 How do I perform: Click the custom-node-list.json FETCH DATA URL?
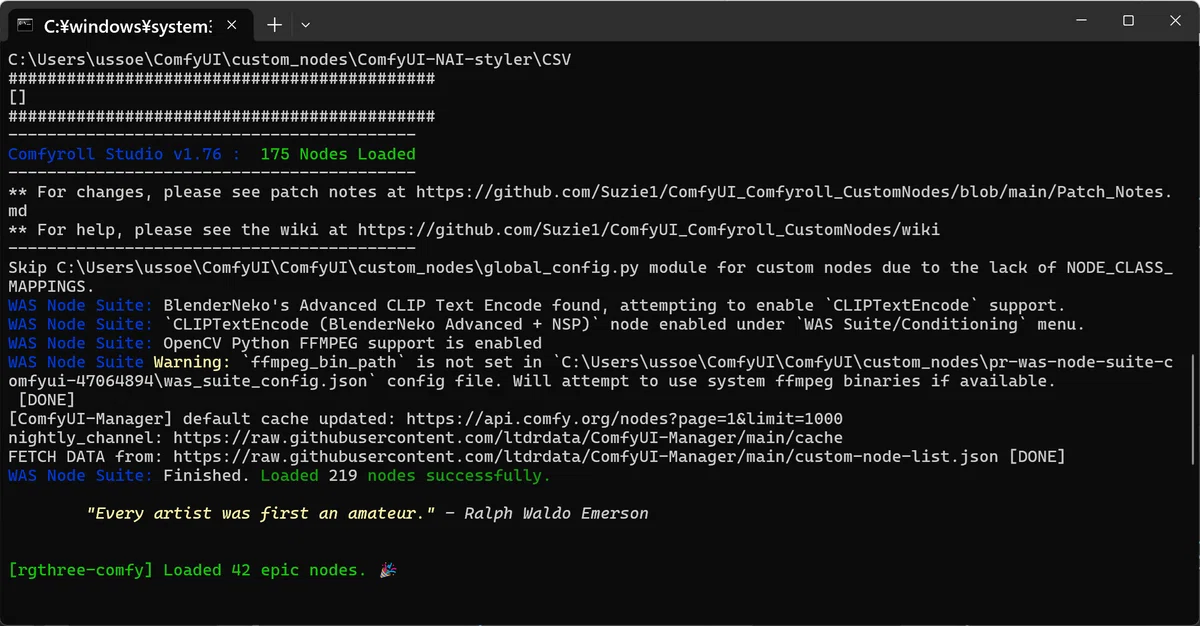tap(585, 457)
